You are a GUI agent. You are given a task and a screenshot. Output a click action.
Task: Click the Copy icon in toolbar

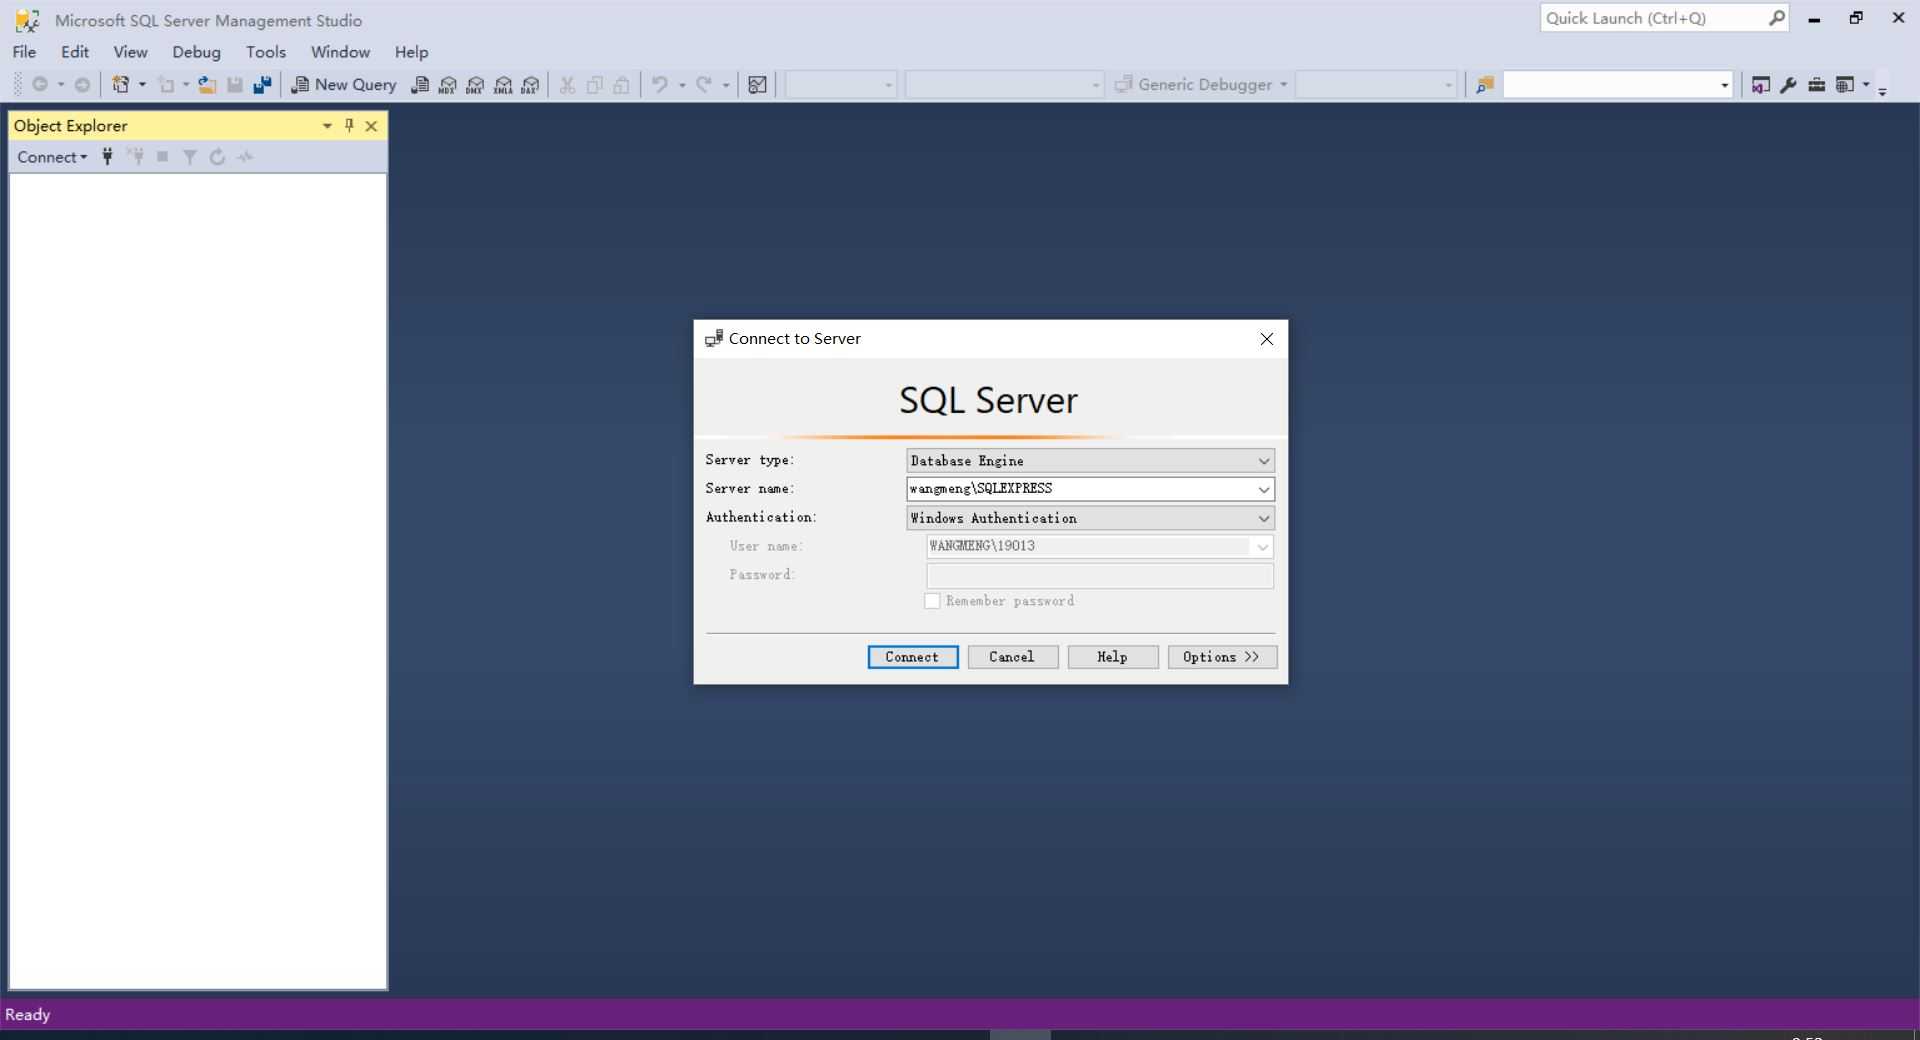[x=594, y=85]
